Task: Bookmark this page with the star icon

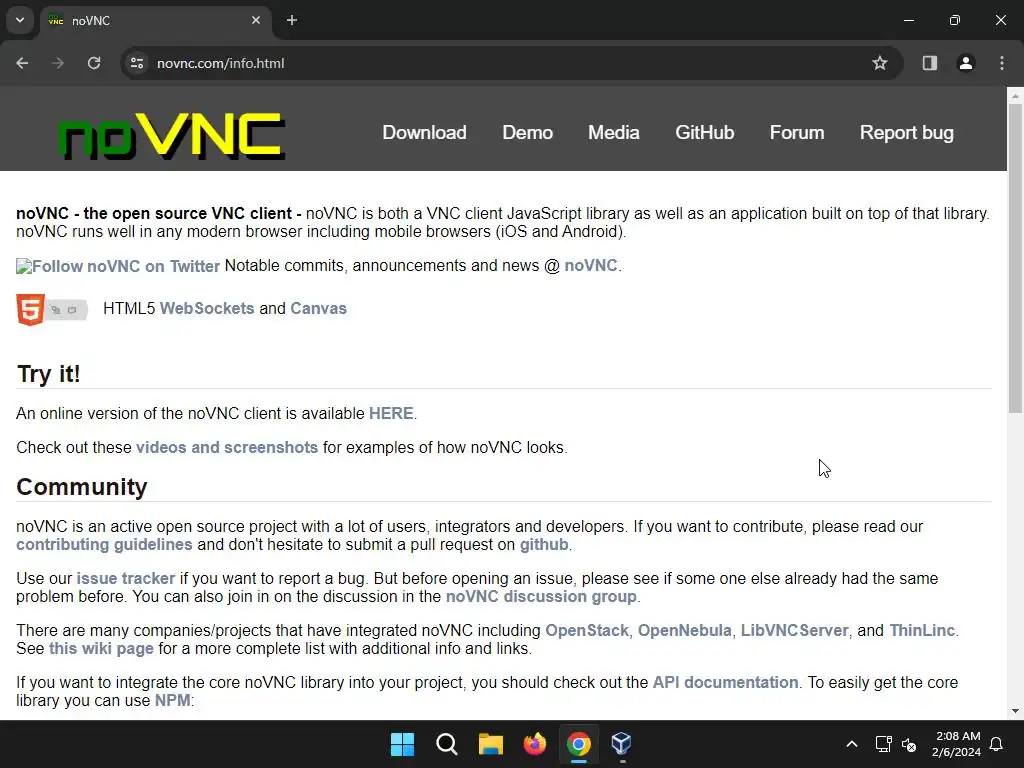Action: [x=880, y=63]
